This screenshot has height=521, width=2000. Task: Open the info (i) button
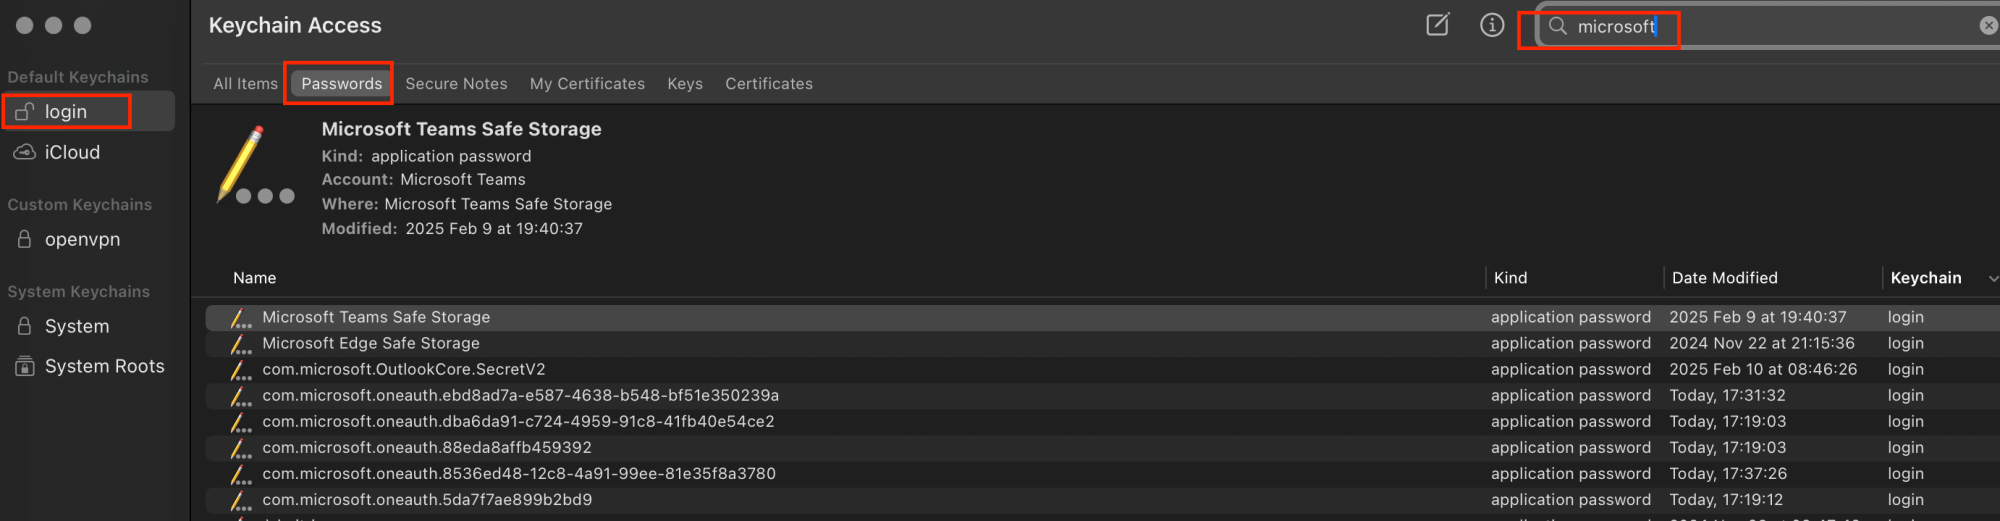click(x=1492, y=25)
